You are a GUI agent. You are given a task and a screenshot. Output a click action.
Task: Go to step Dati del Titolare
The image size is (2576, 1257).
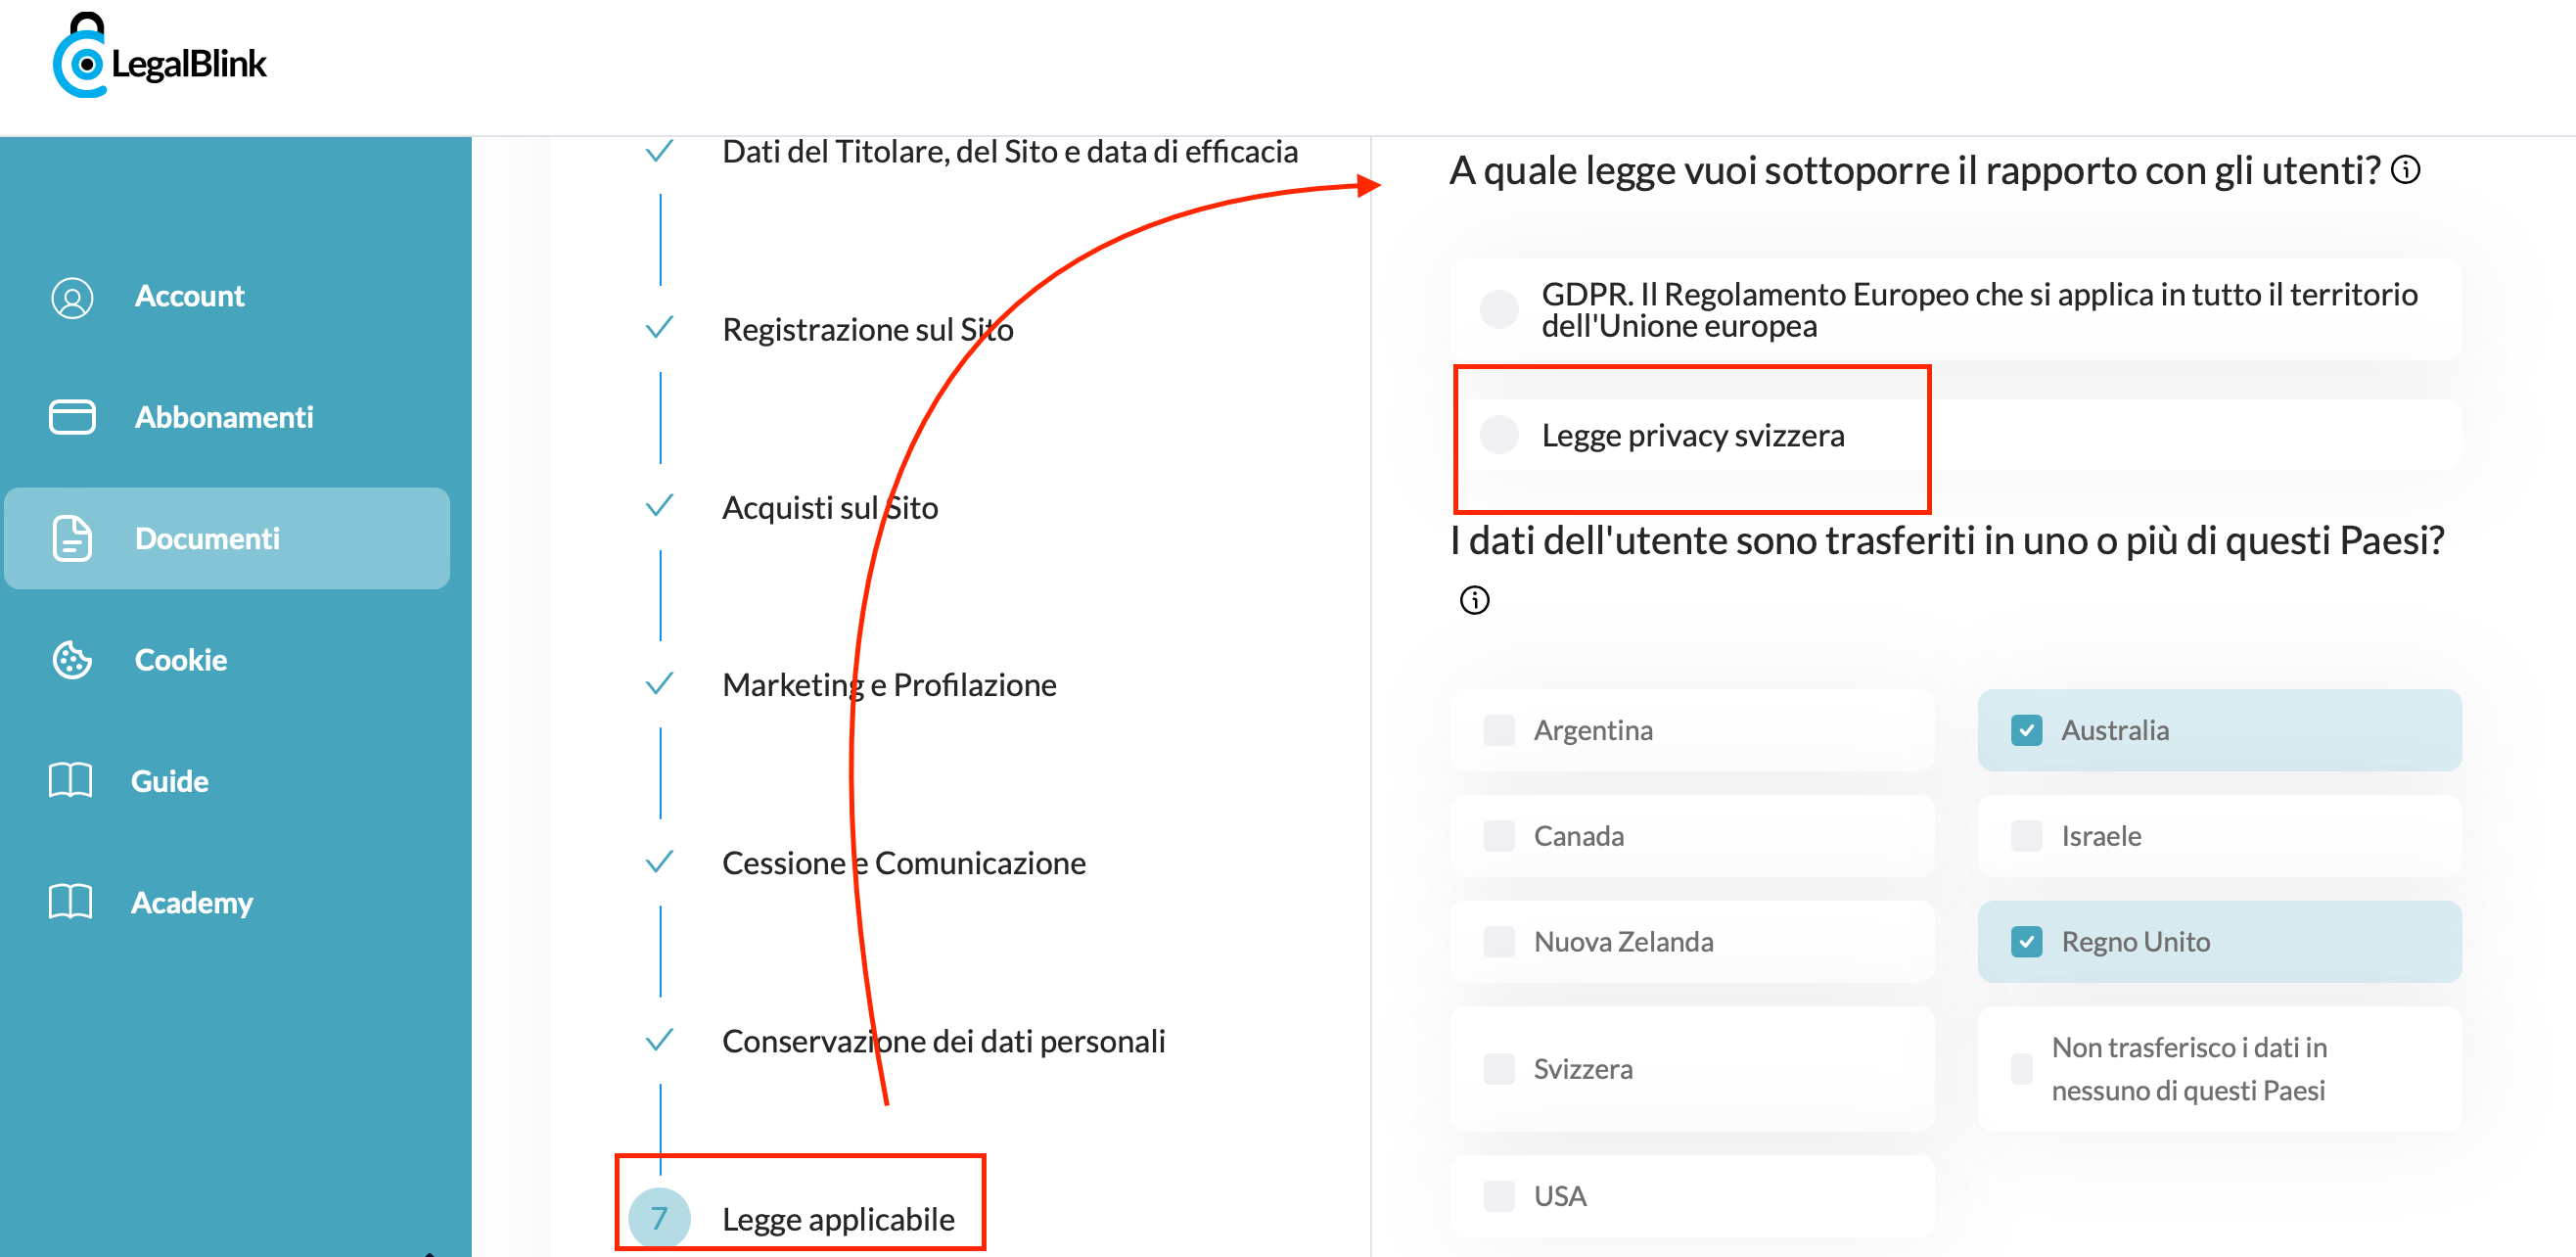pyautogui.click(x=1010, y=151)
